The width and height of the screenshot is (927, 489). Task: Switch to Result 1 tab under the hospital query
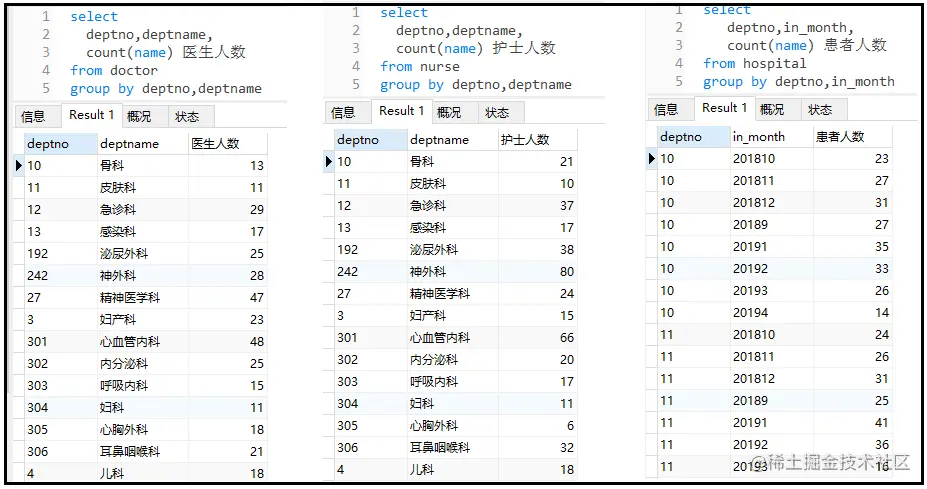[724, 108]
